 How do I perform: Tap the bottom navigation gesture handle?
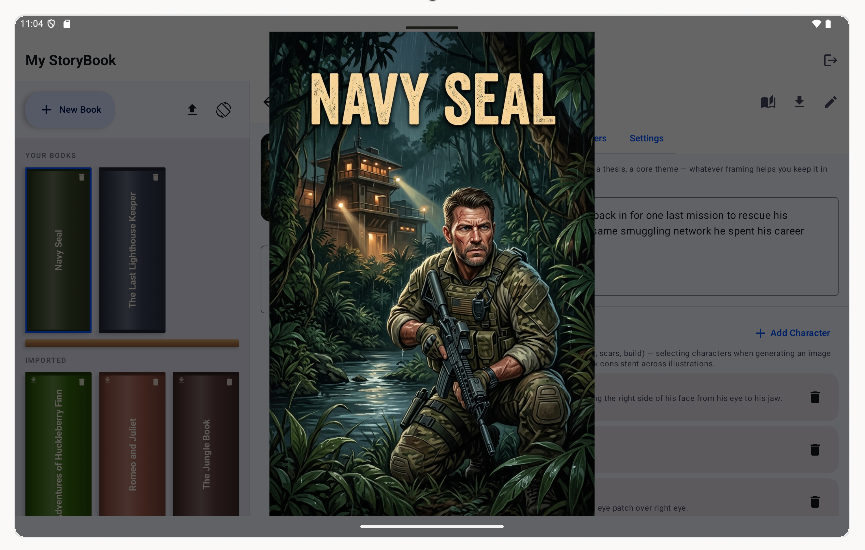(x=432, y=526)
